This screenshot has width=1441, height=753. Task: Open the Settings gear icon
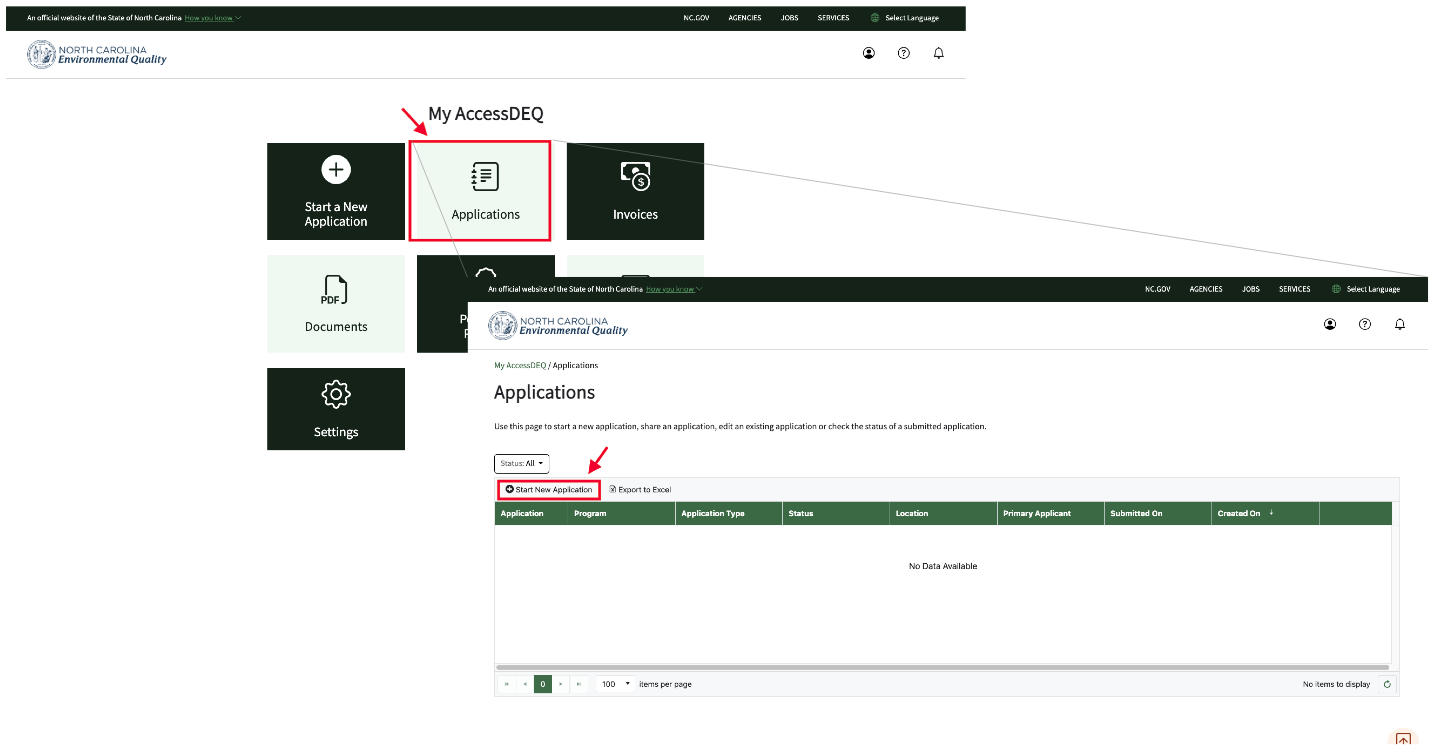pos(335,395)
